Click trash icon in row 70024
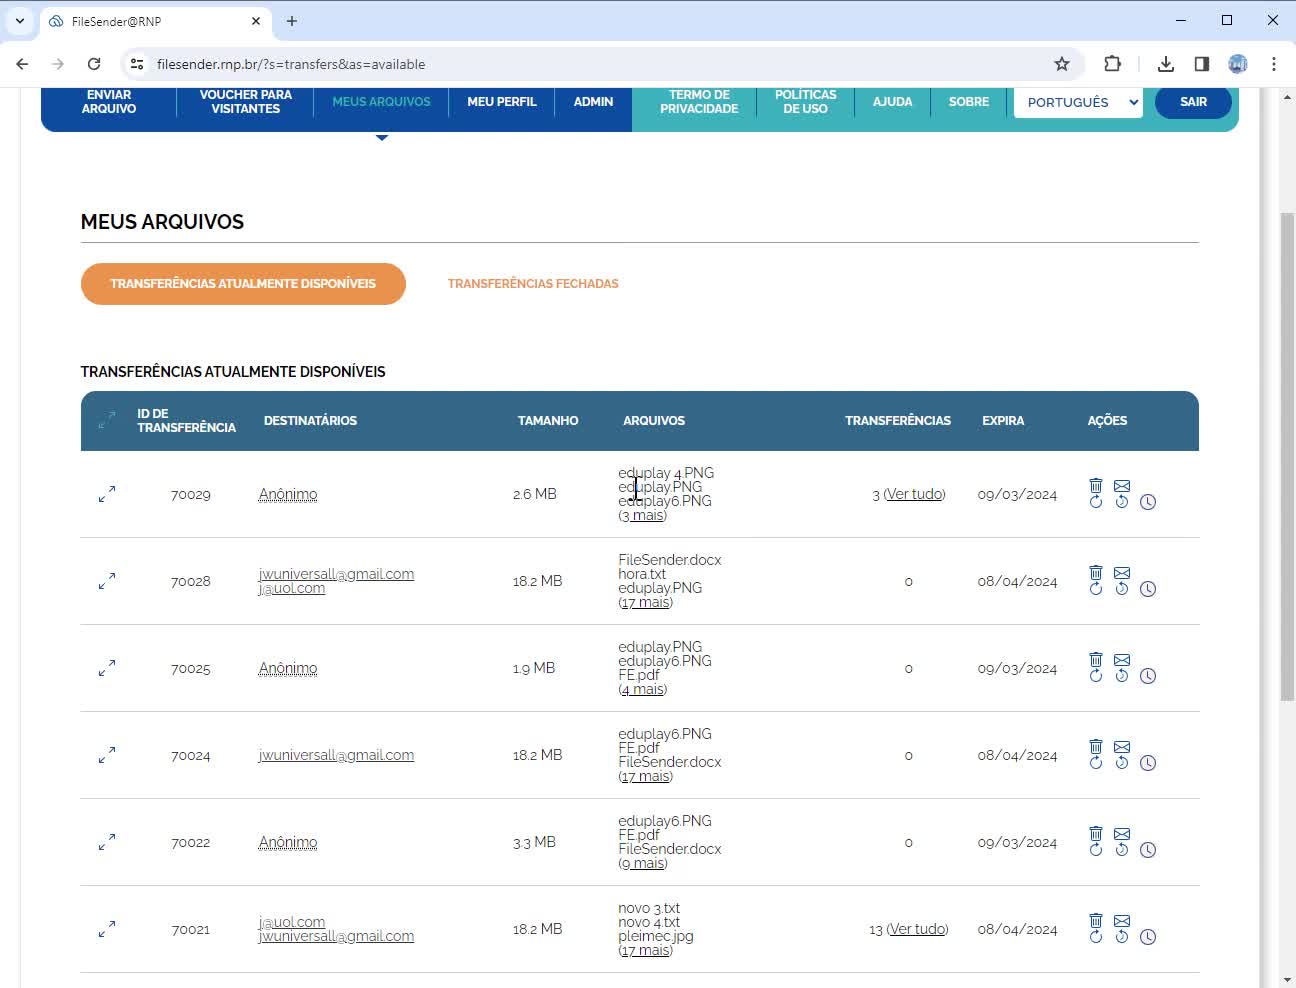The image size is (1296, 988). 1096,746
